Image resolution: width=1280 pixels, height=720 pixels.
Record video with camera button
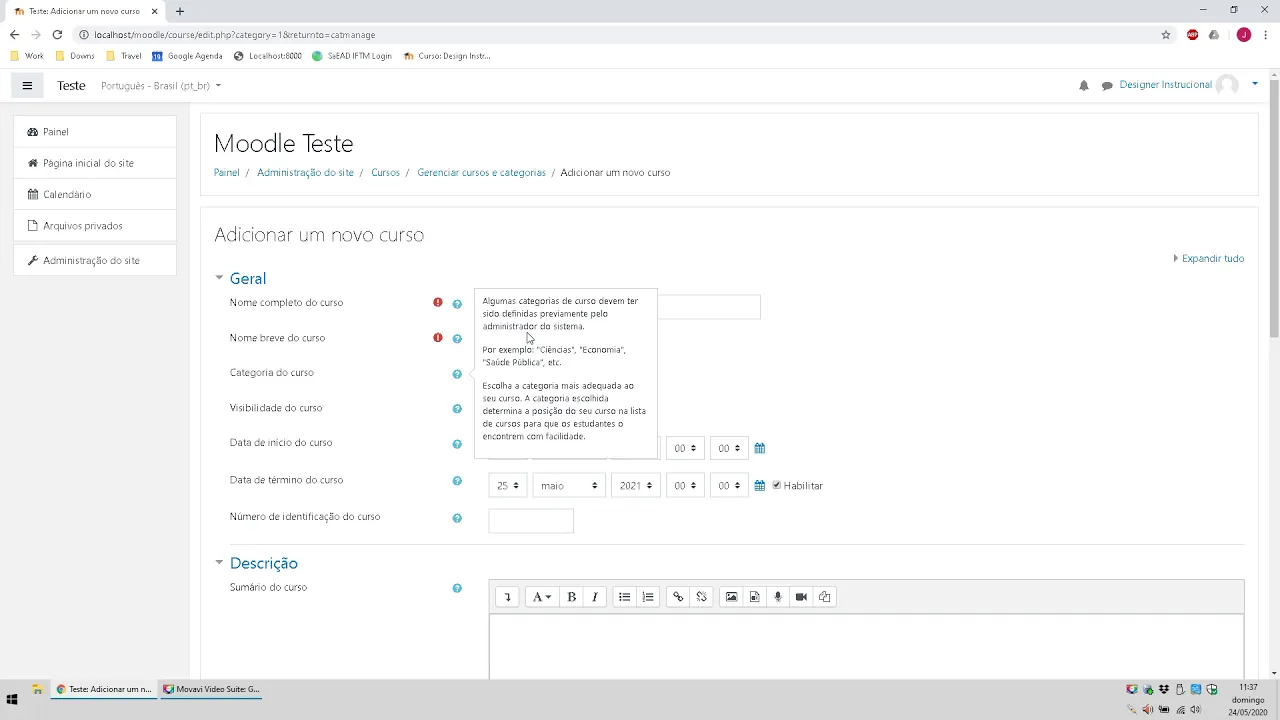801,597
